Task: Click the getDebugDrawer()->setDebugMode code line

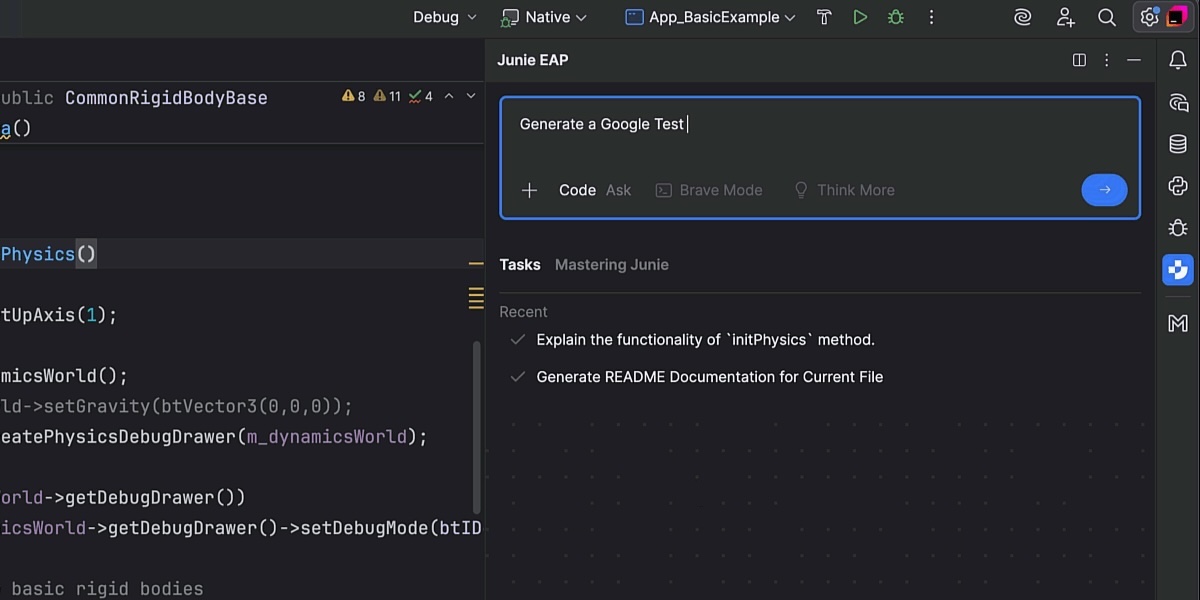Action: (x=241, y=528)
